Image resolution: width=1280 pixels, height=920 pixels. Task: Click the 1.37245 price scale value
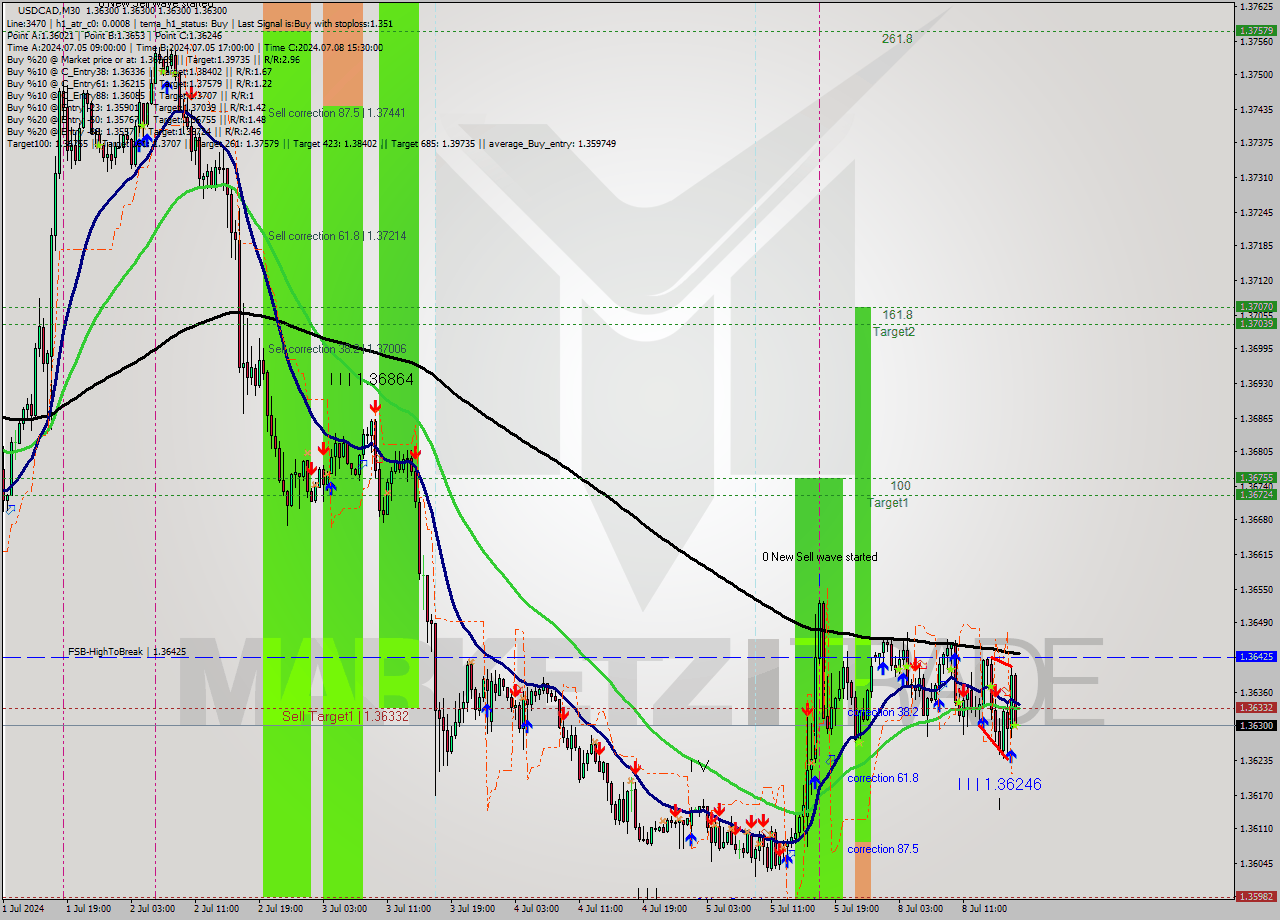[x=1256, y=212]
